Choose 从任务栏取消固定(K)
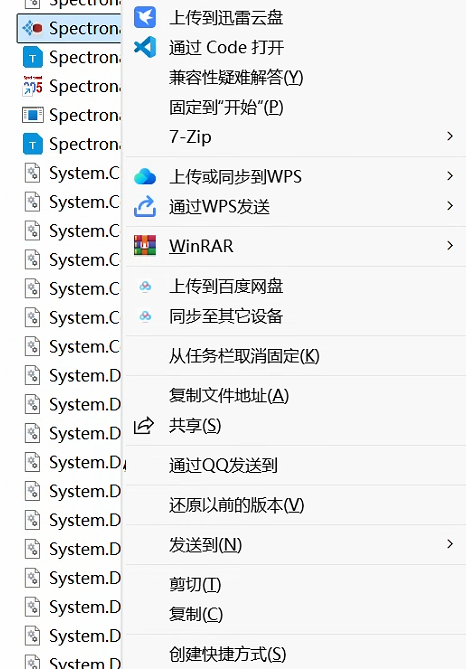Screen dimensions: 466x669 [244, 356]
